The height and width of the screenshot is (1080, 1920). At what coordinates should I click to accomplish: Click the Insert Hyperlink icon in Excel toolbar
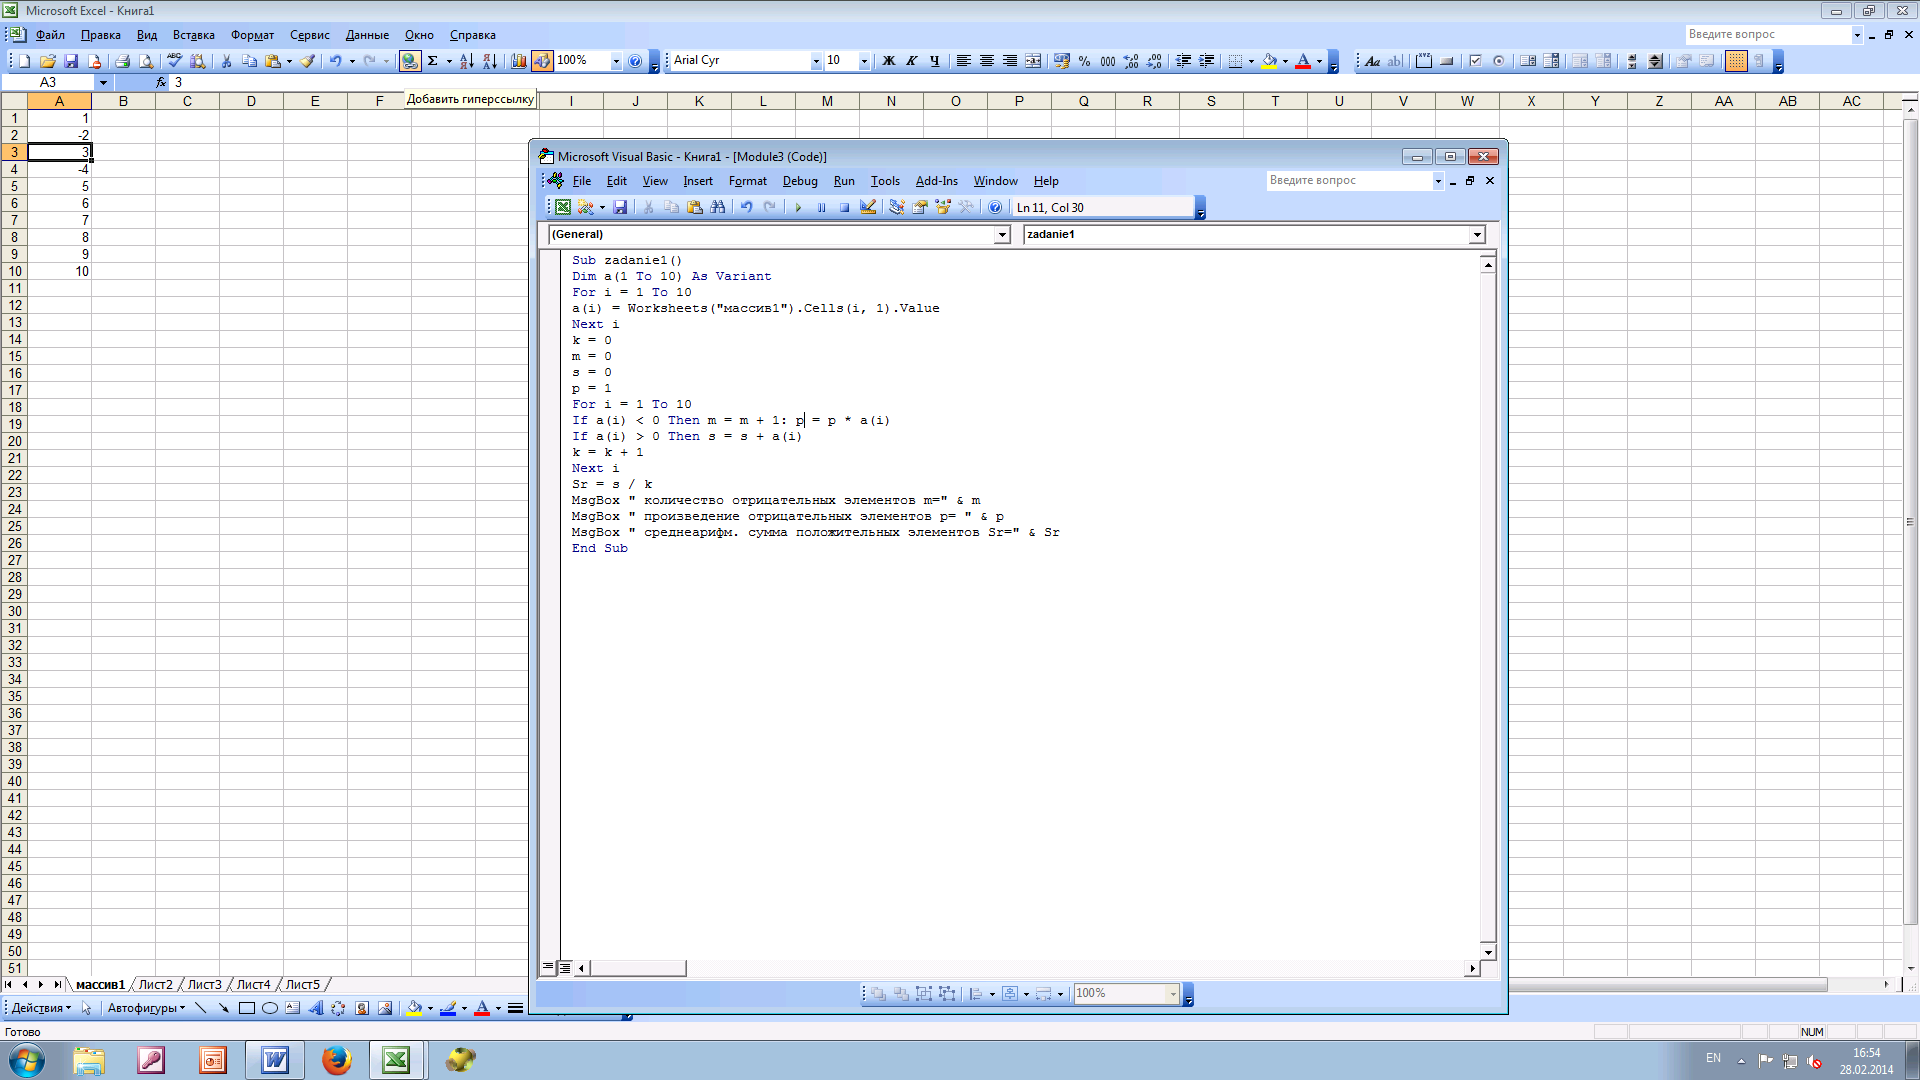[x=410, y=61]
